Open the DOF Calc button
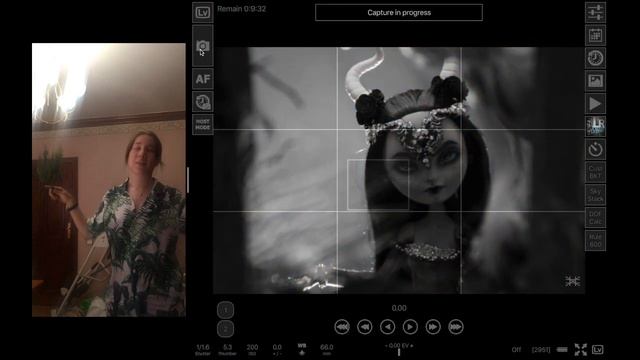 (x=595, y=218)
